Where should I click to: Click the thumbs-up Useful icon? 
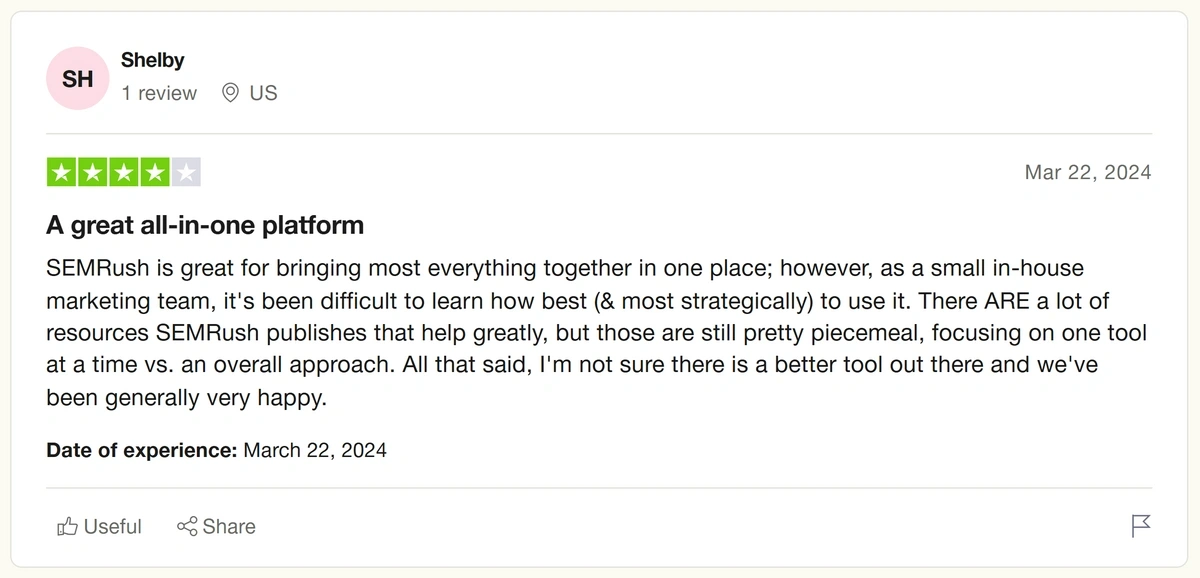click(x=67, y=526)
